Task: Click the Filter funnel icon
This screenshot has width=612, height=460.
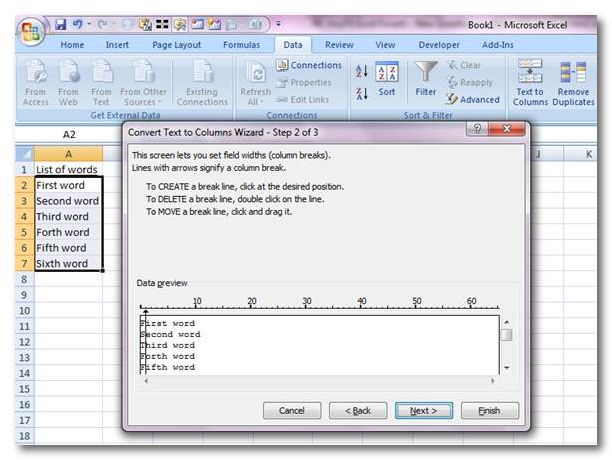Action: coord(426,73)
